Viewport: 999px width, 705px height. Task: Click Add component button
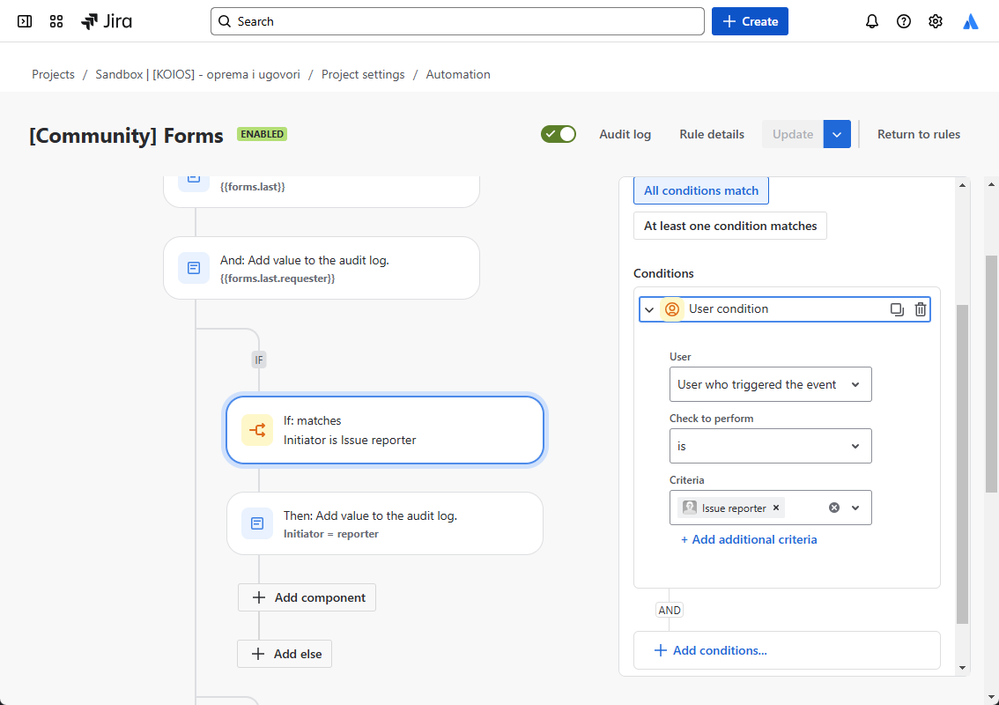point(307,597)
